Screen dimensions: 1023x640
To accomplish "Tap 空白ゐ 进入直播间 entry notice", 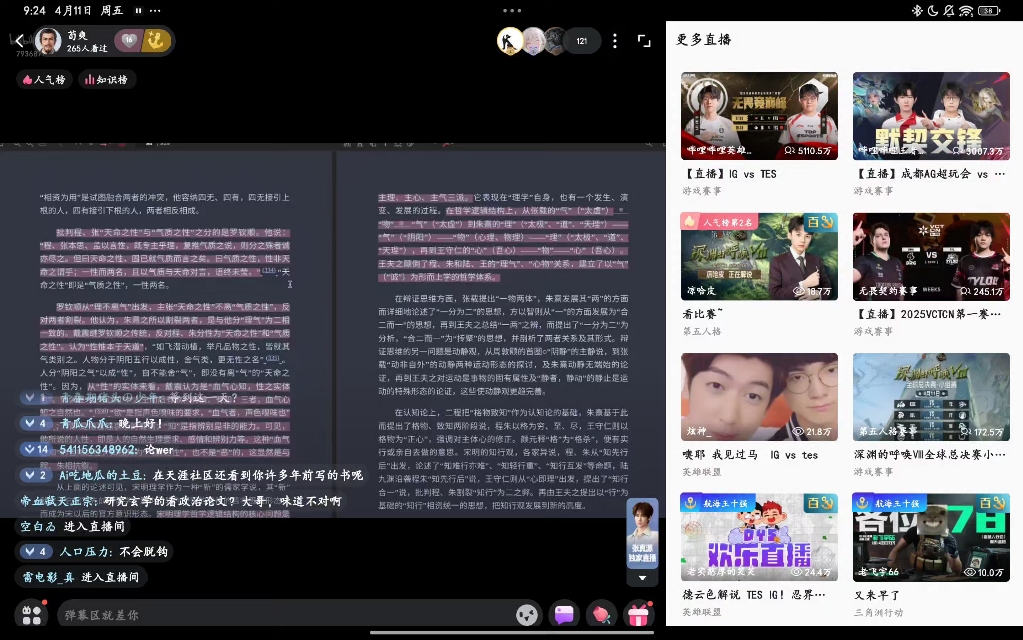I will [x=72, y=526].
